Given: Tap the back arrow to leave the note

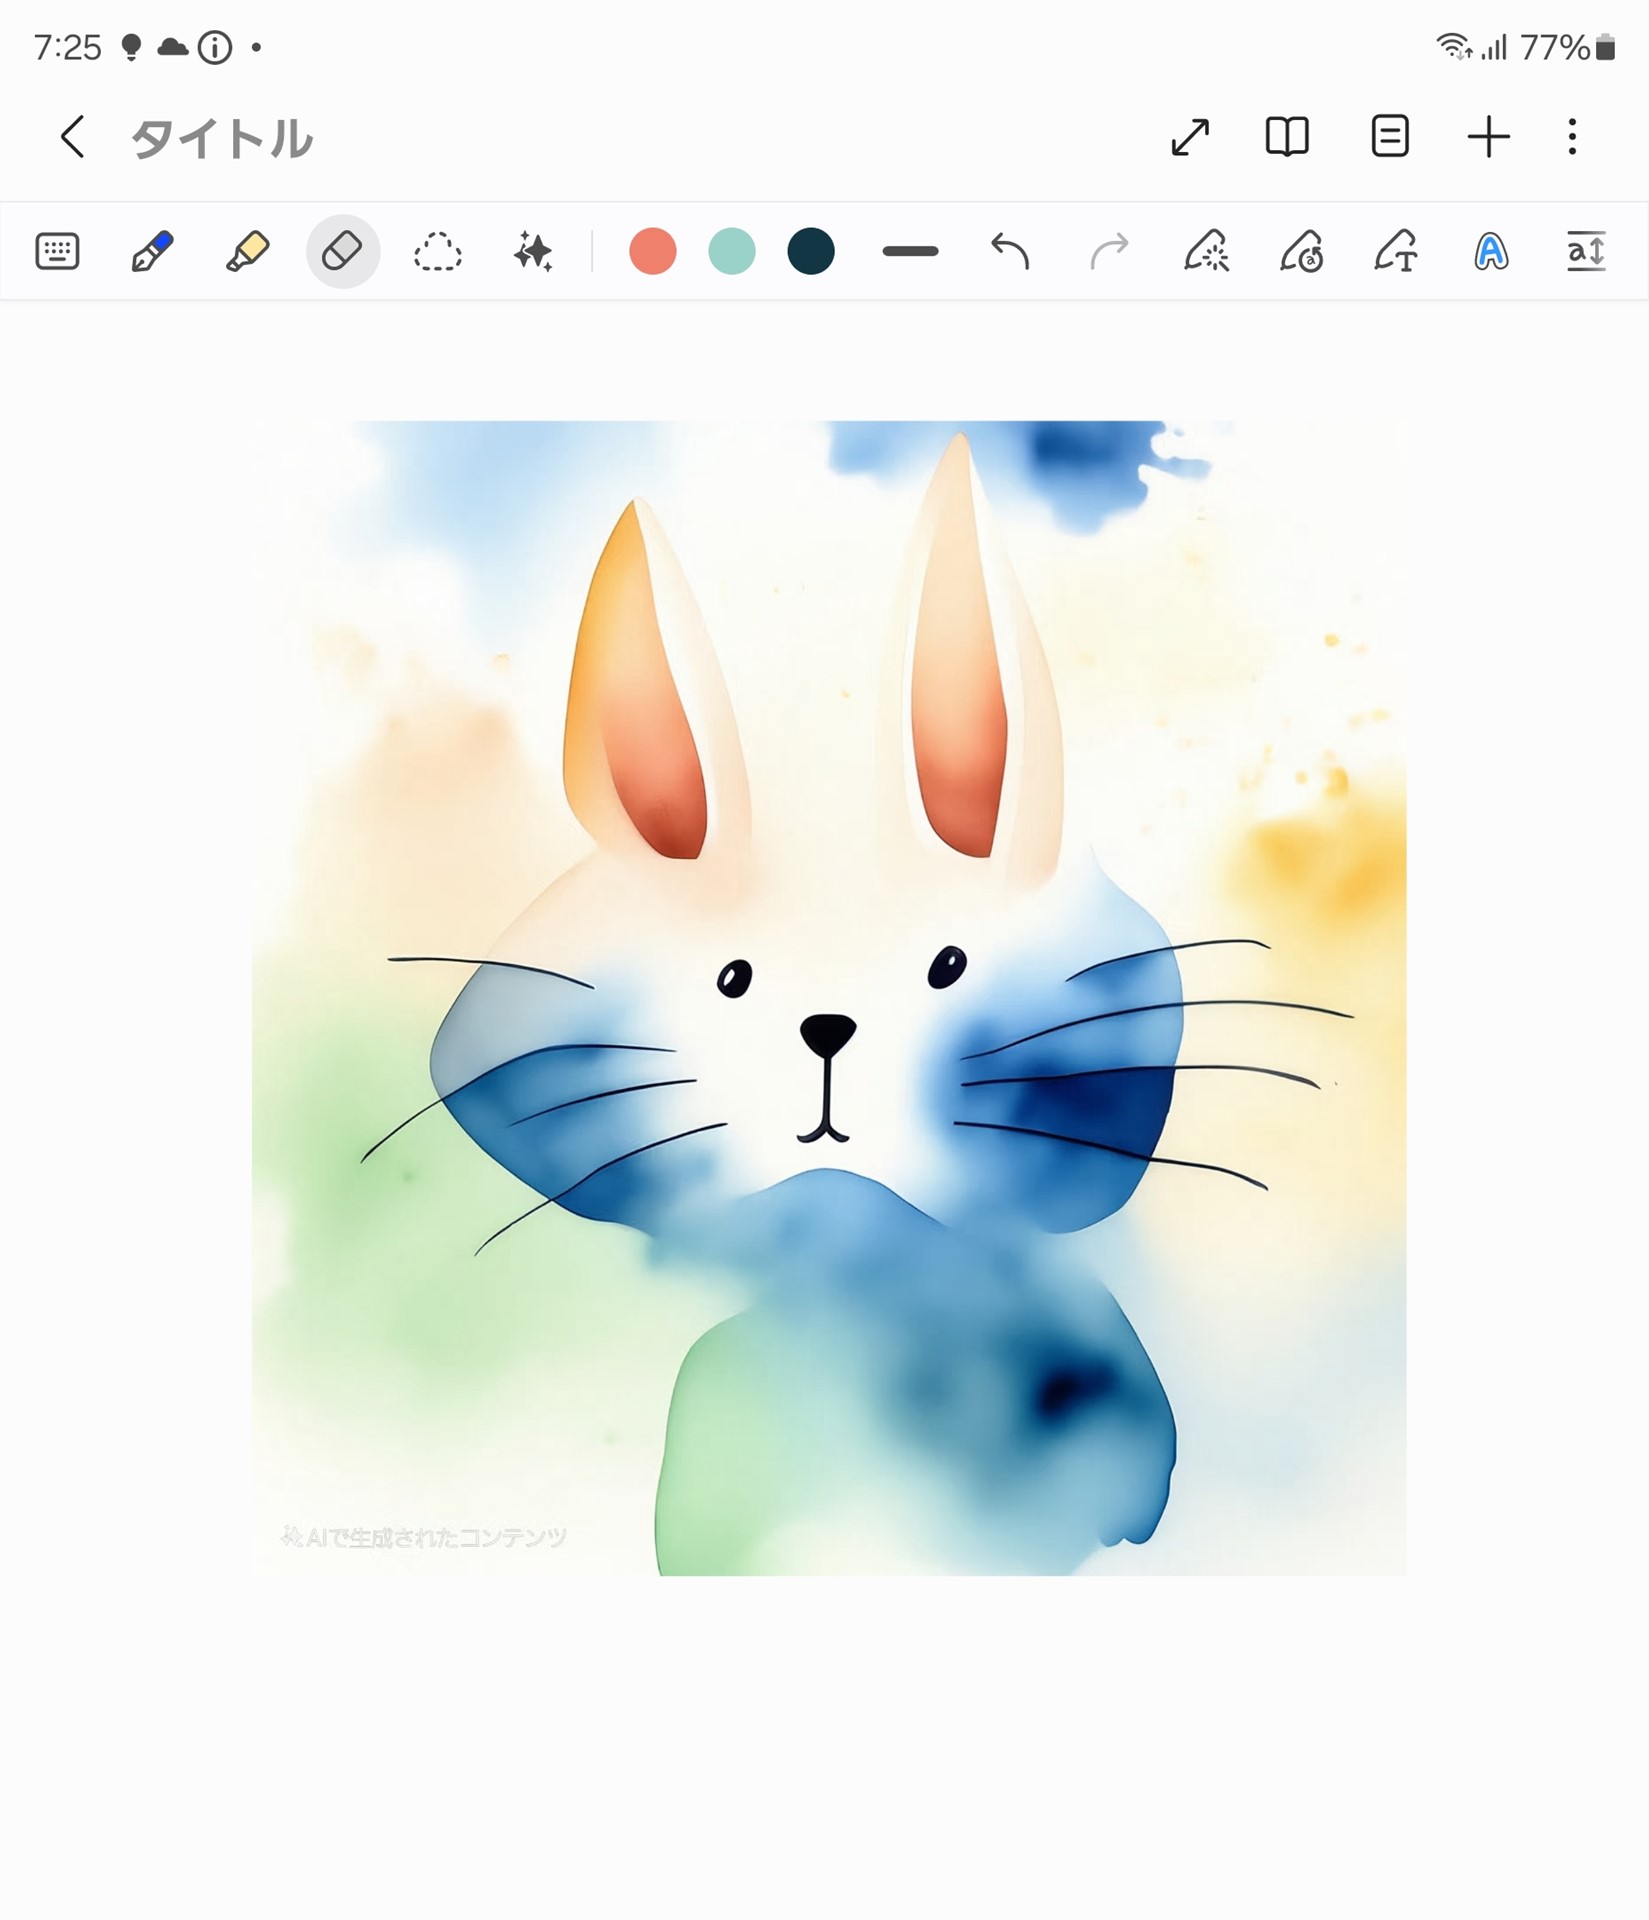Looking at the screenshot, I should (73, 138).
